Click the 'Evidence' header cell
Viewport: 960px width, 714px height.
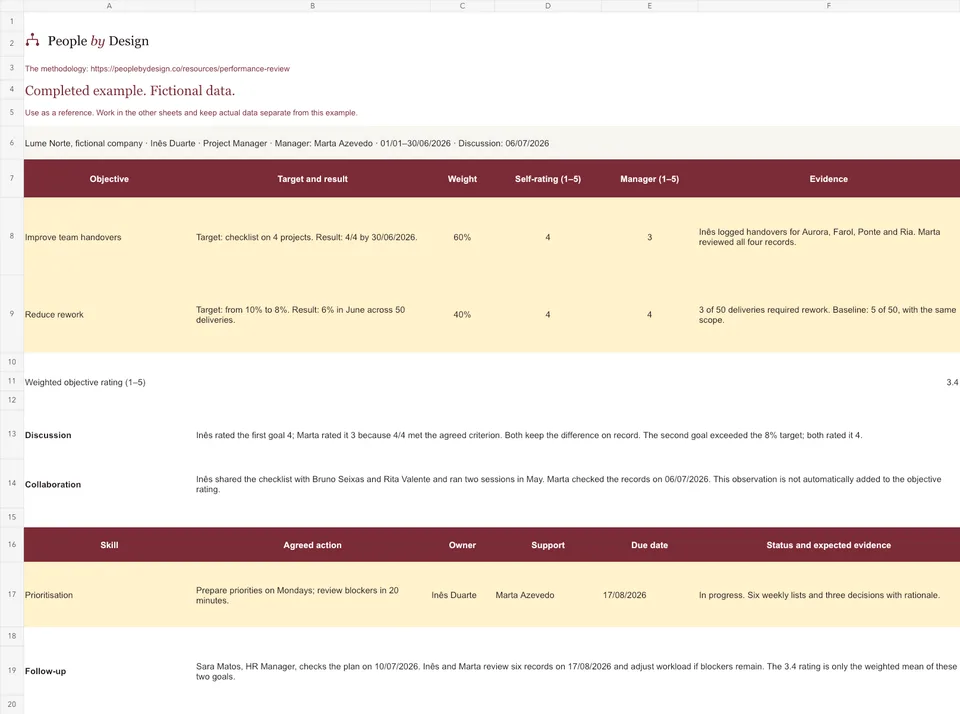coord(828,179)
